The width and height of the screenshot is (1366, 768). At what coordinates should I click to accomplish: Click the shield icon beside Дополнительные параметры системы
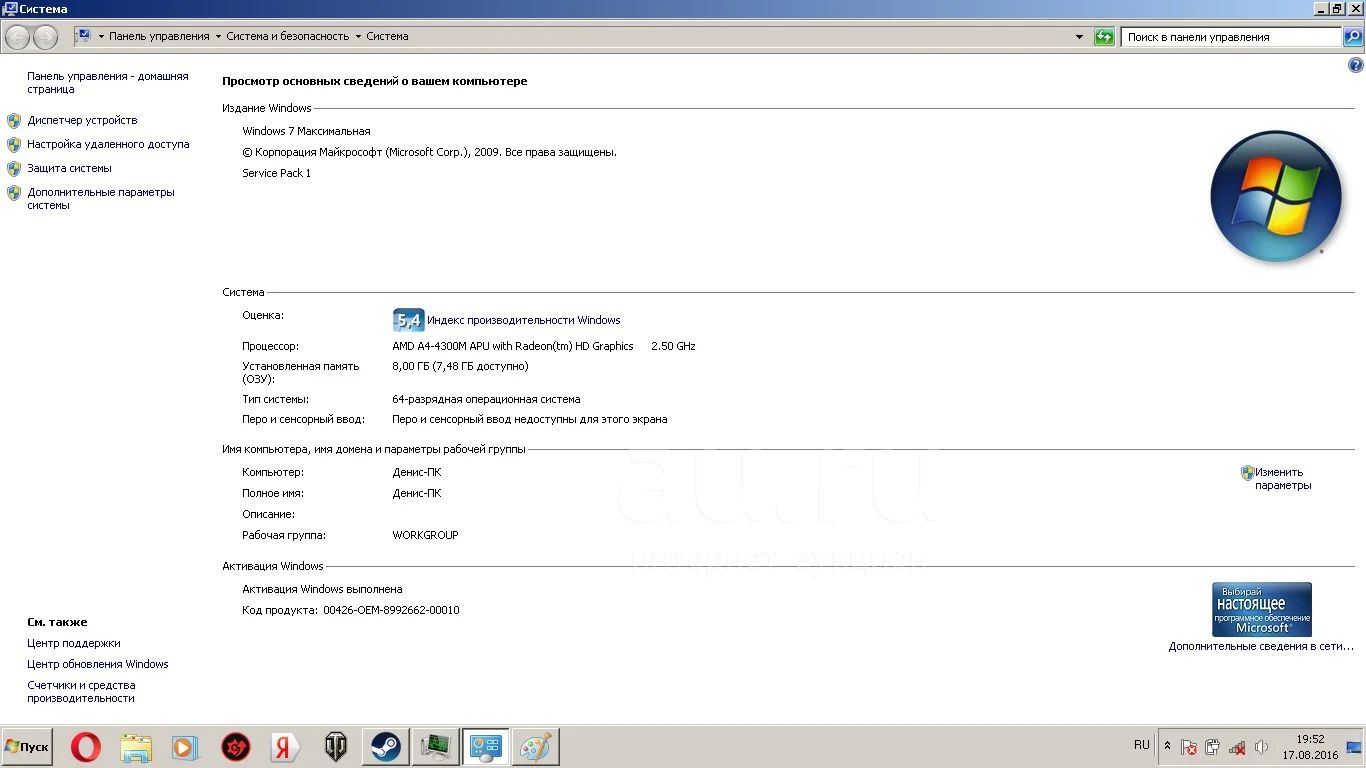click(14, 193)
